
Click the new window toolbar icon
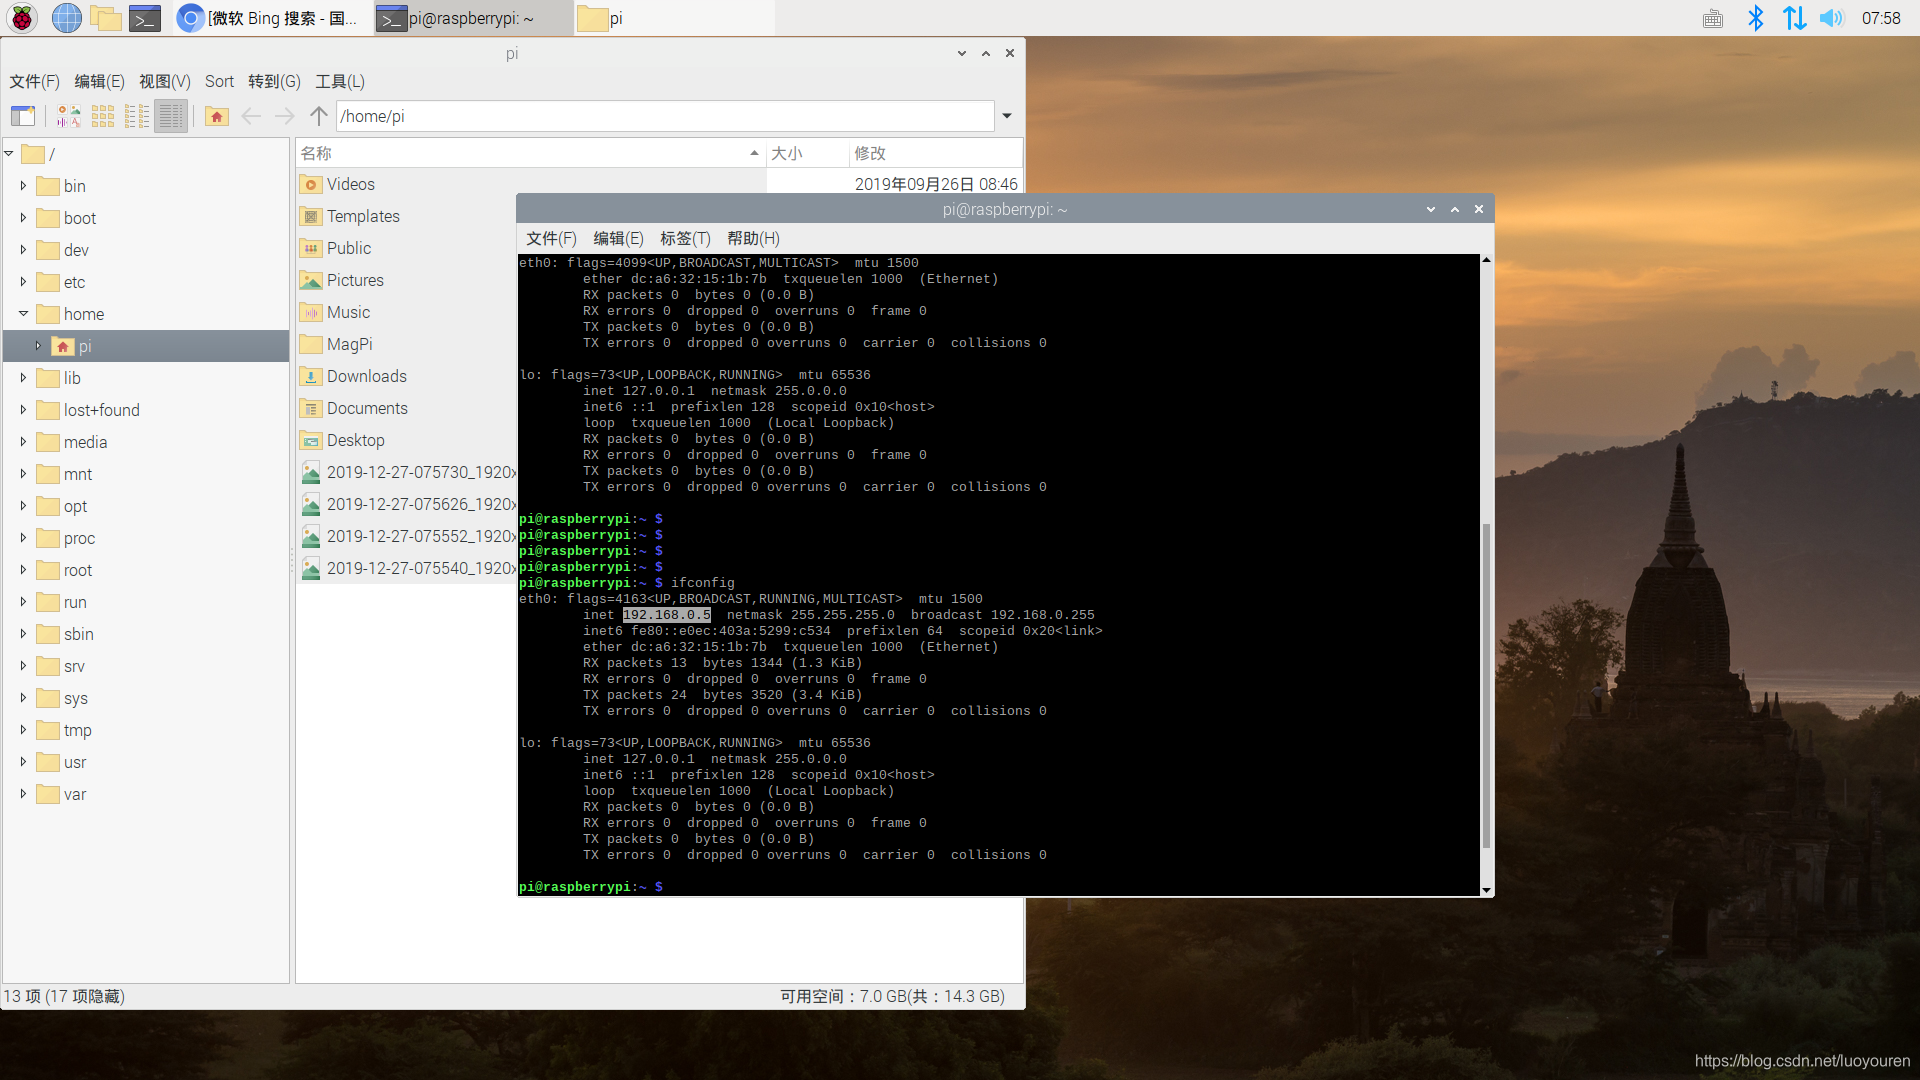pos(23,116)
